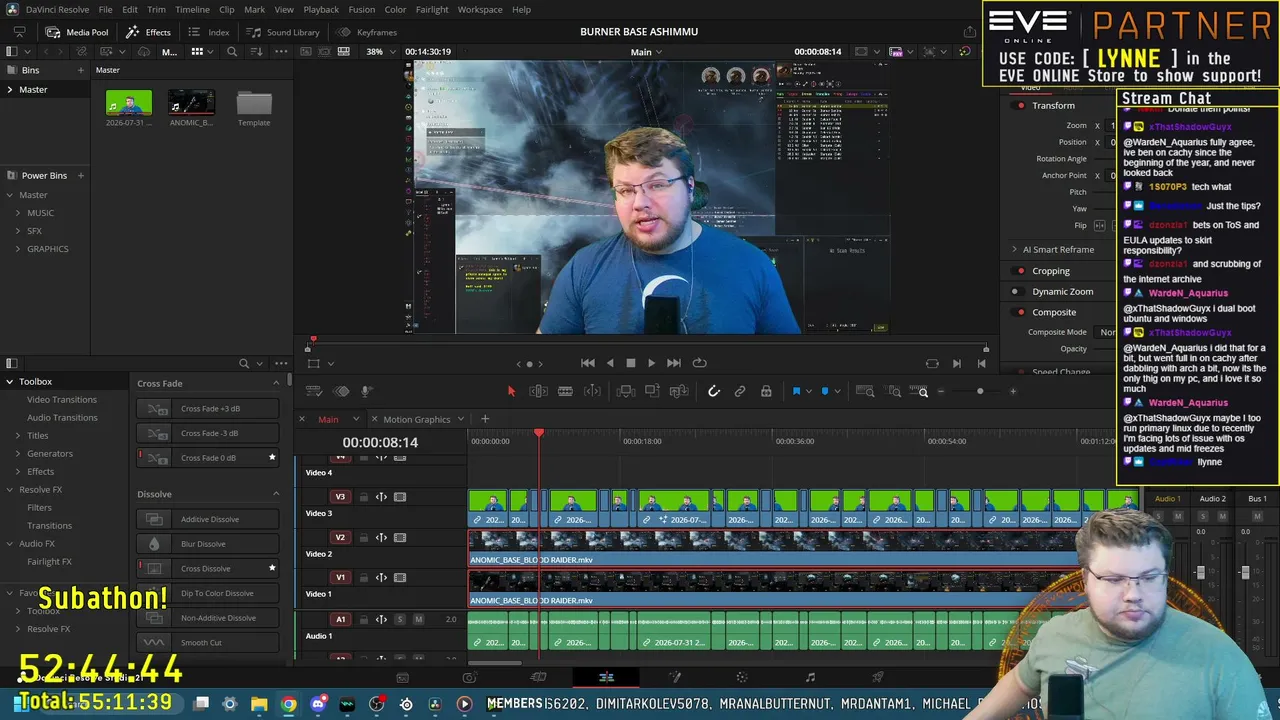This screenshot has height=720, width=1280.
Task: Click the blue Flag icon
Action: coord(796,391)
